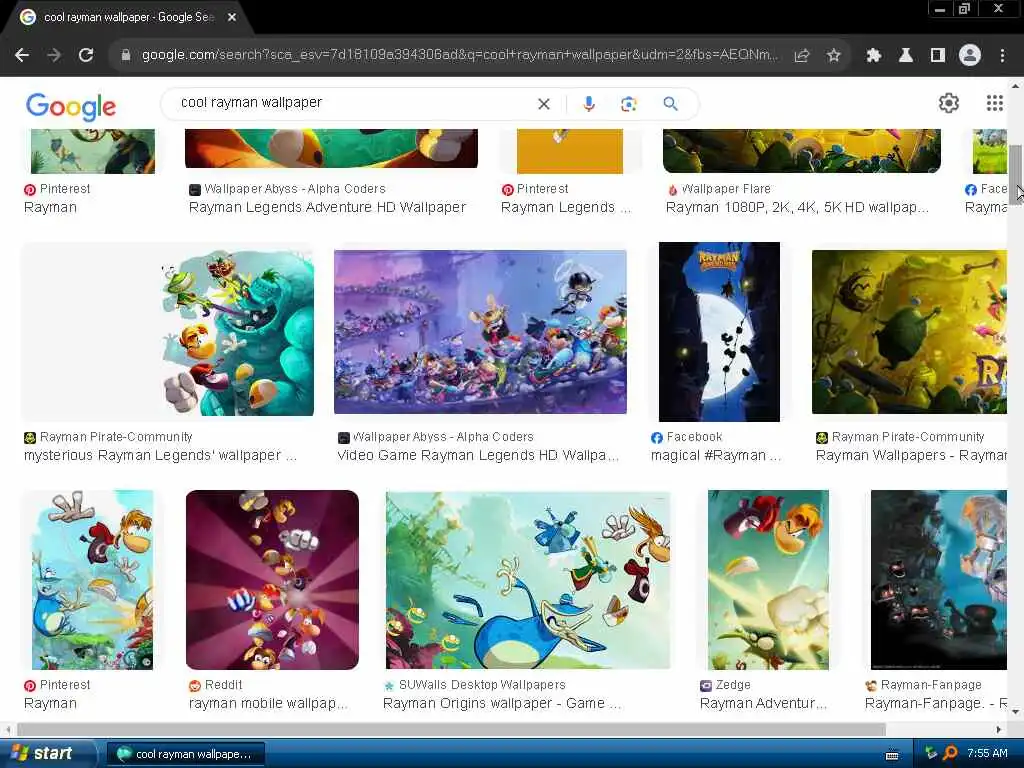Open the Rayman Wallpapers - Rayman link

coord(911,455)
